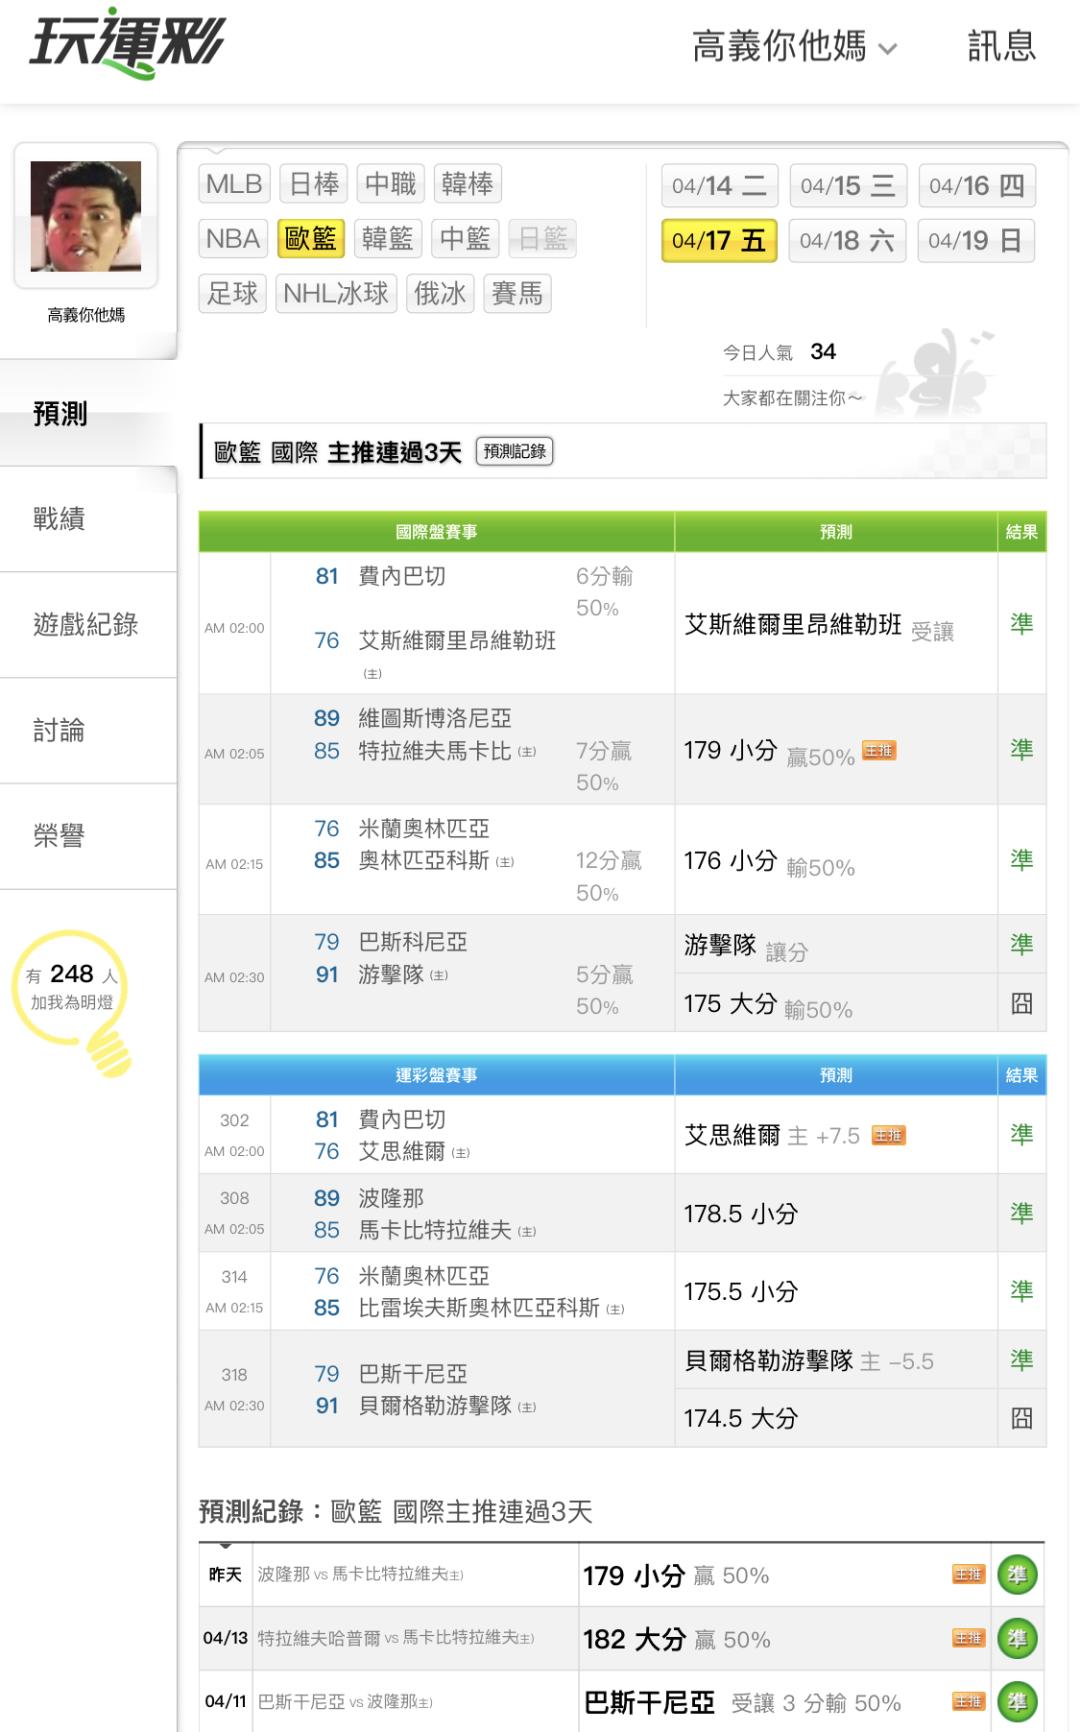
Task: Choose date 04/19 日
Action: coord(976,241)
